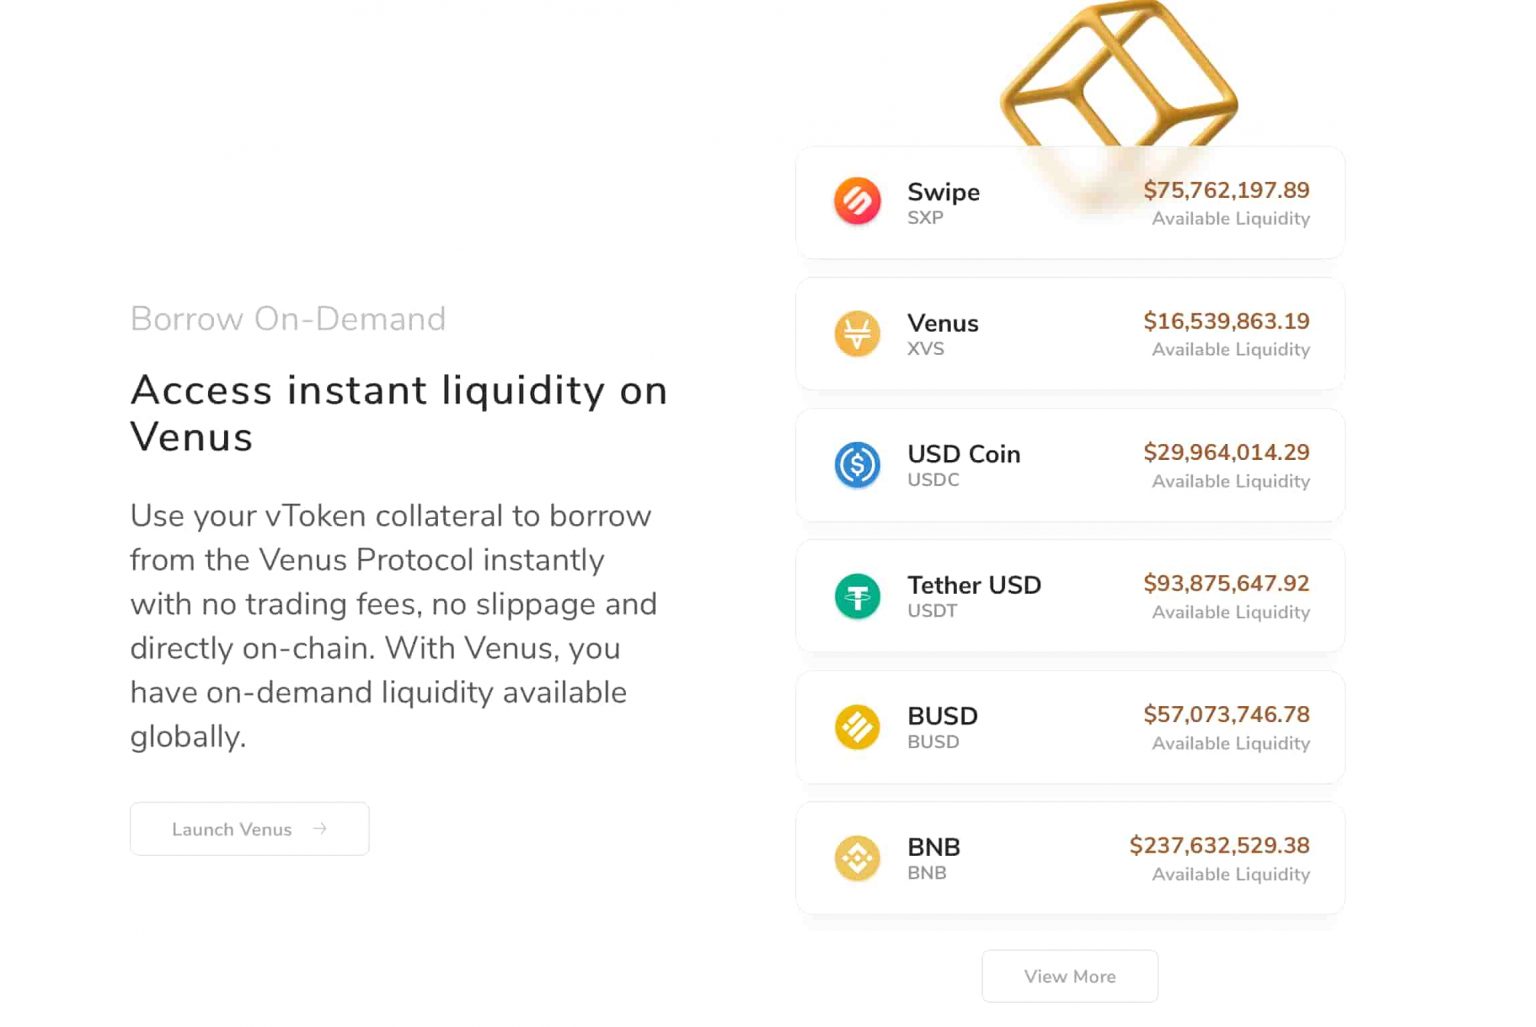Open the Swipe liquidity card
The image size is (1536, 1027).
tap(1069, 202)
